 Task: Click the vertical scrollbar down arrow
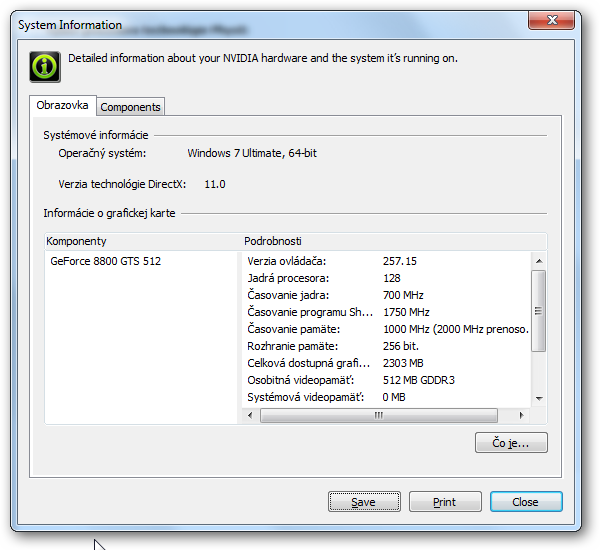pos(539,398)
